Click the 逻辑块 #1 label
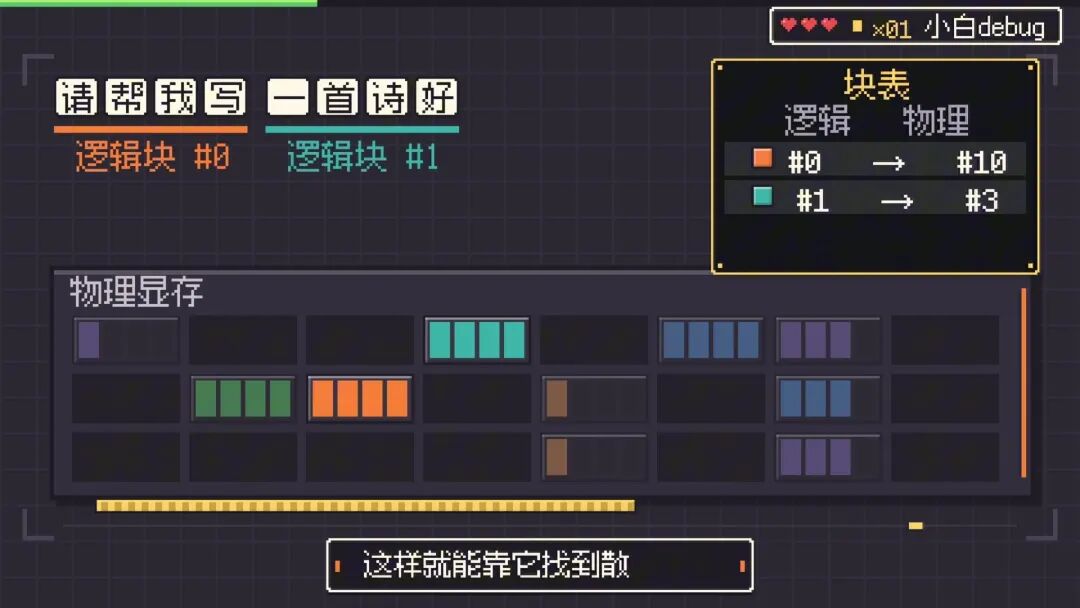This screenshot has width=1080, height=608. (x=362, y=157)
